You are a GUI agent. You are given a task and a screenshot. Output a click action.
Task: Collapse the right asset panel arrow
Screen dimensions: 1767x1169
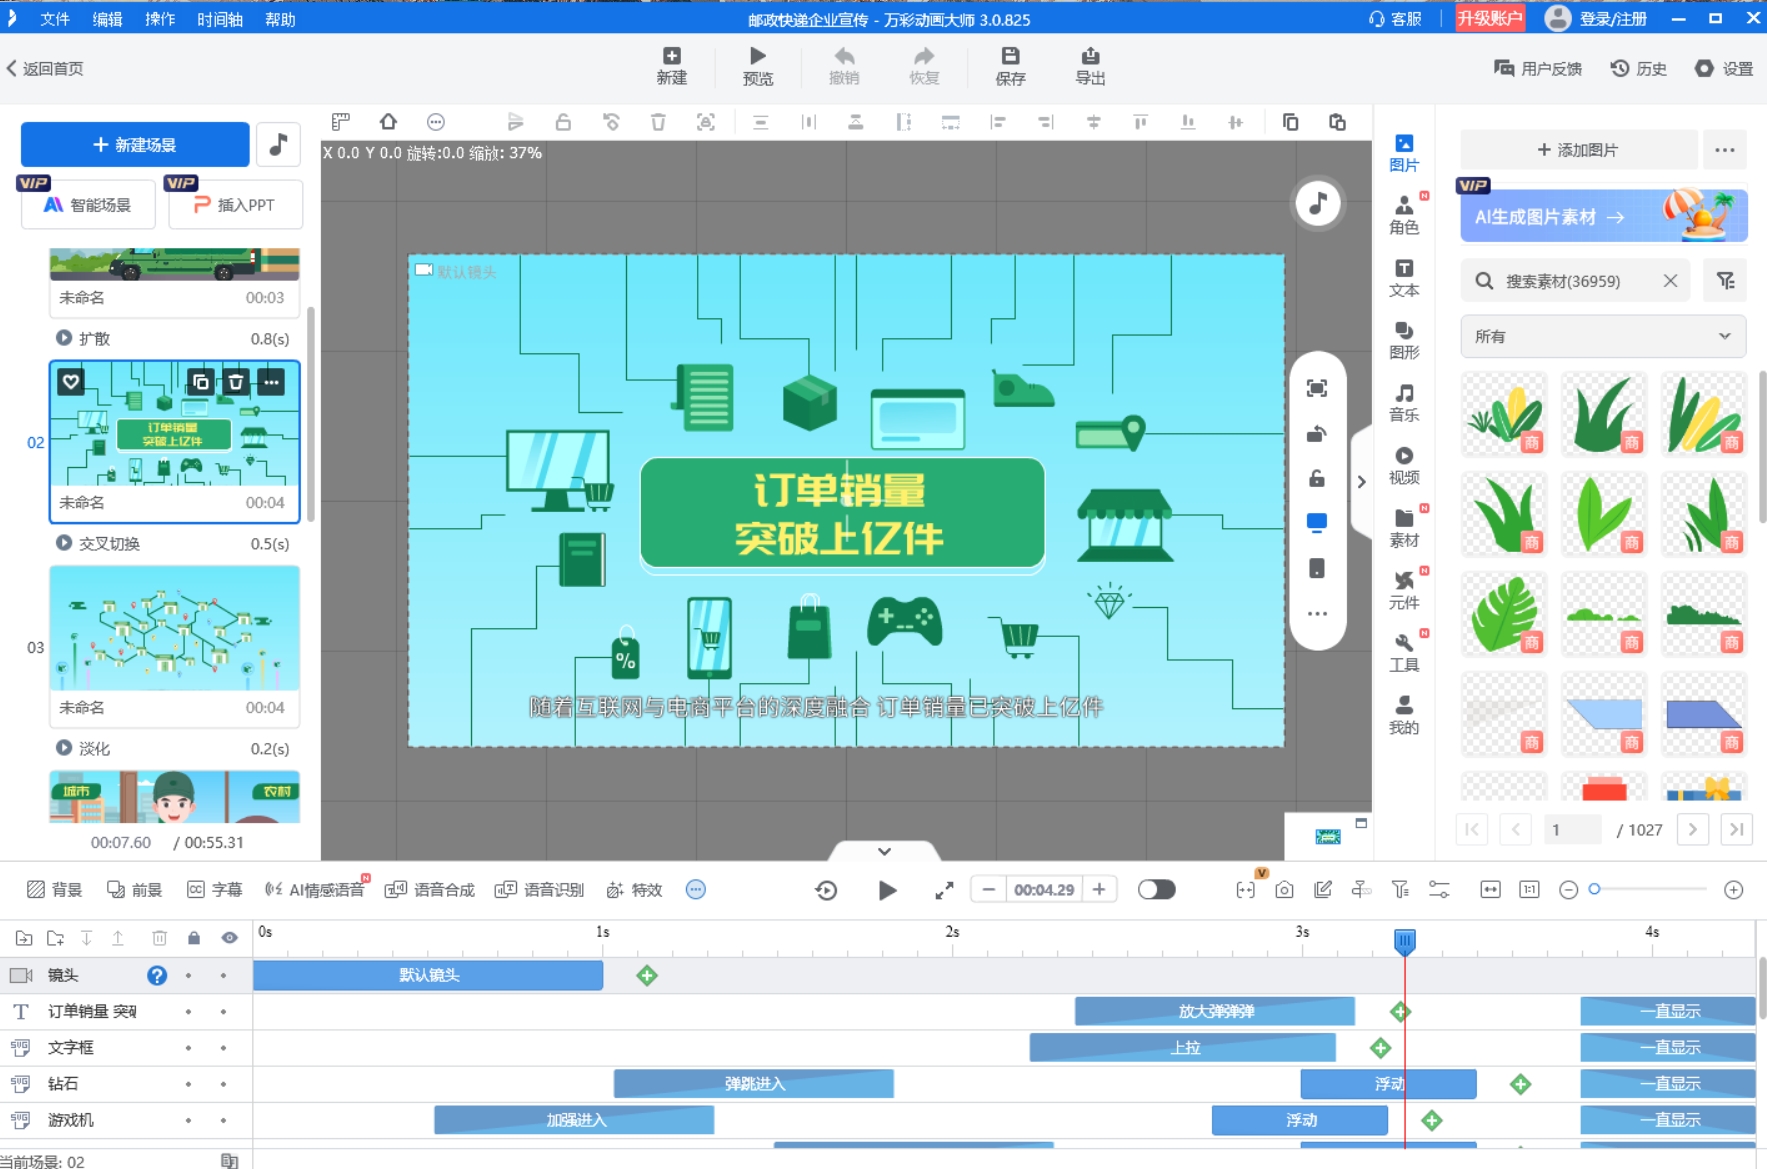click(1361, 482)
